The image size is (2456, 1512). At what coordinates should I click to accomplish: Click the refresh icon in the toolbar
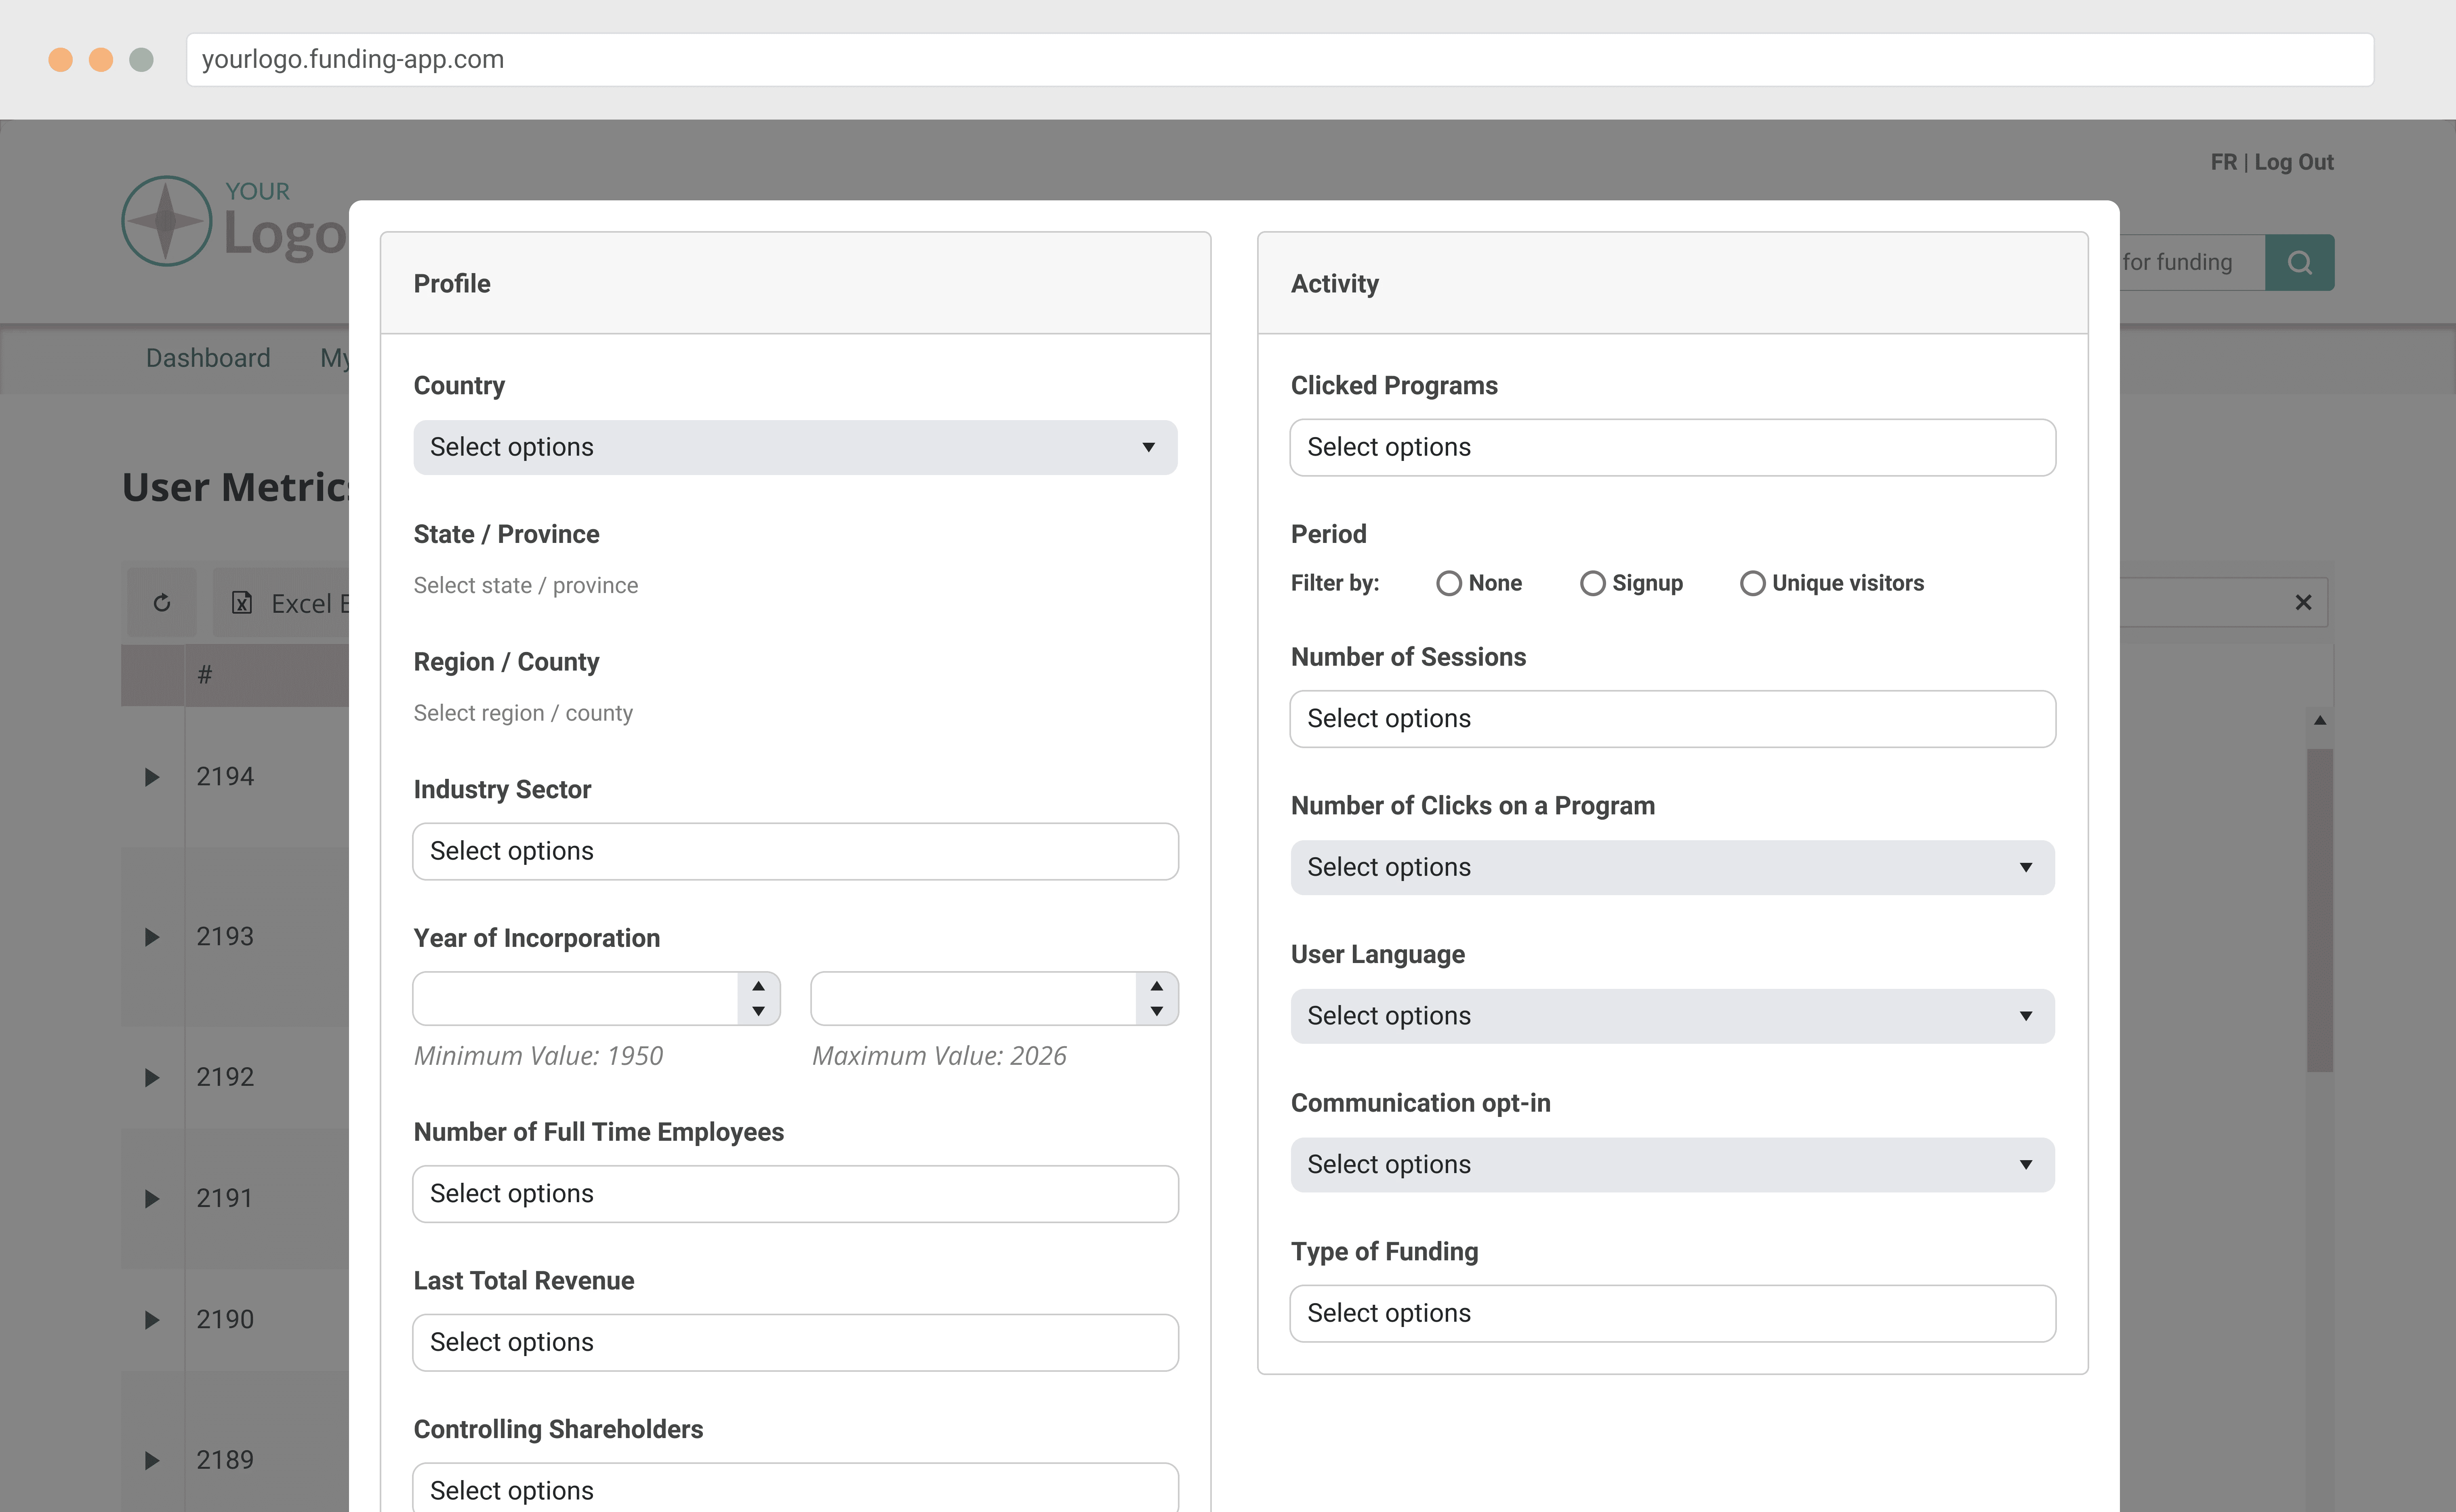pyautogui.click(x=162, y=603)
